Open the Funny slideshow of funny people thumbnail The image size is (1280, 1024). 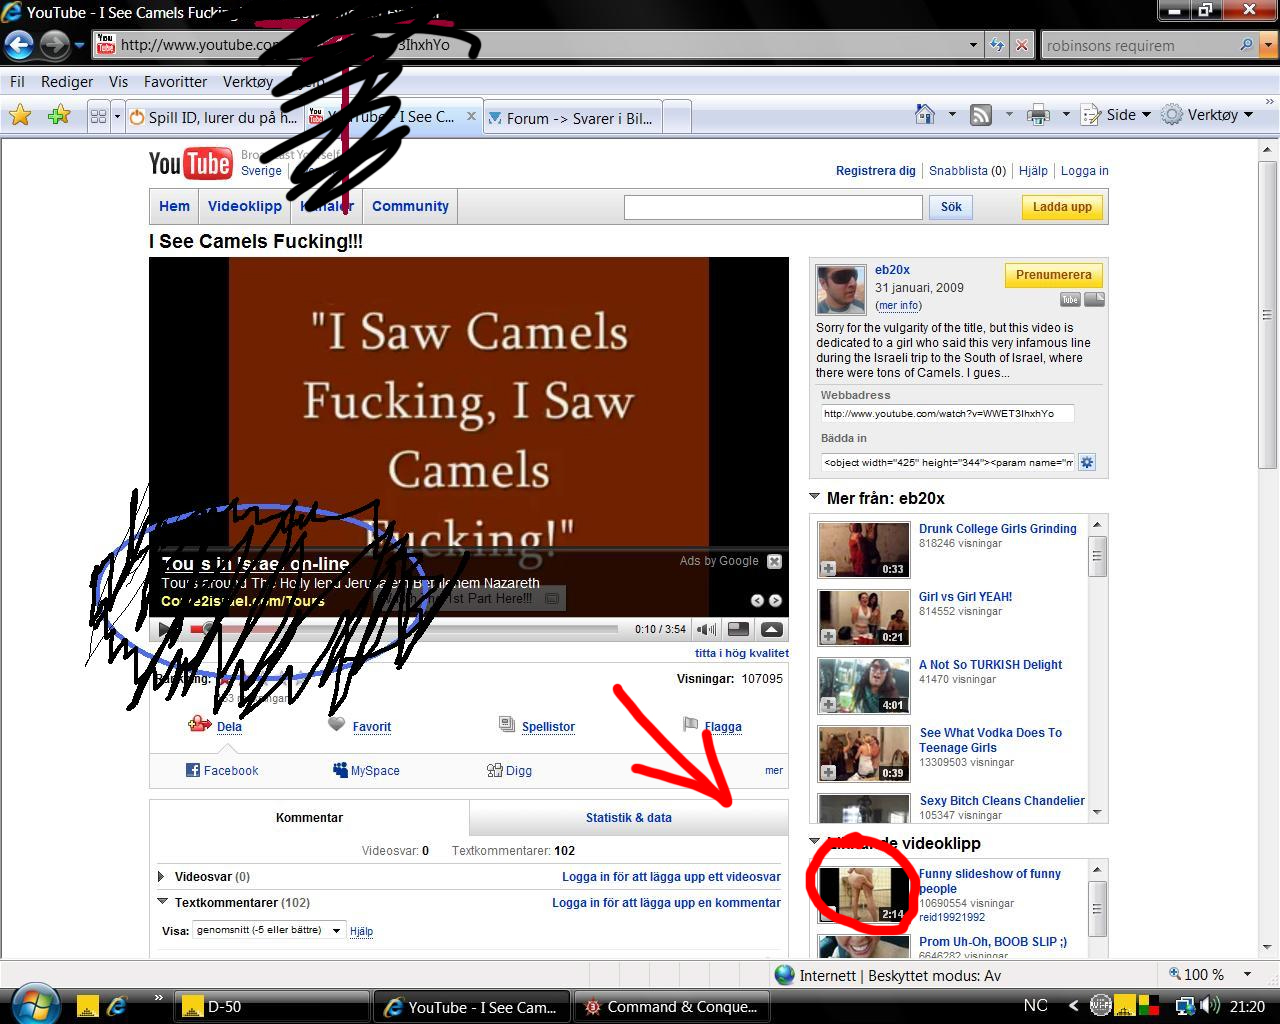(x=863, y=894)
